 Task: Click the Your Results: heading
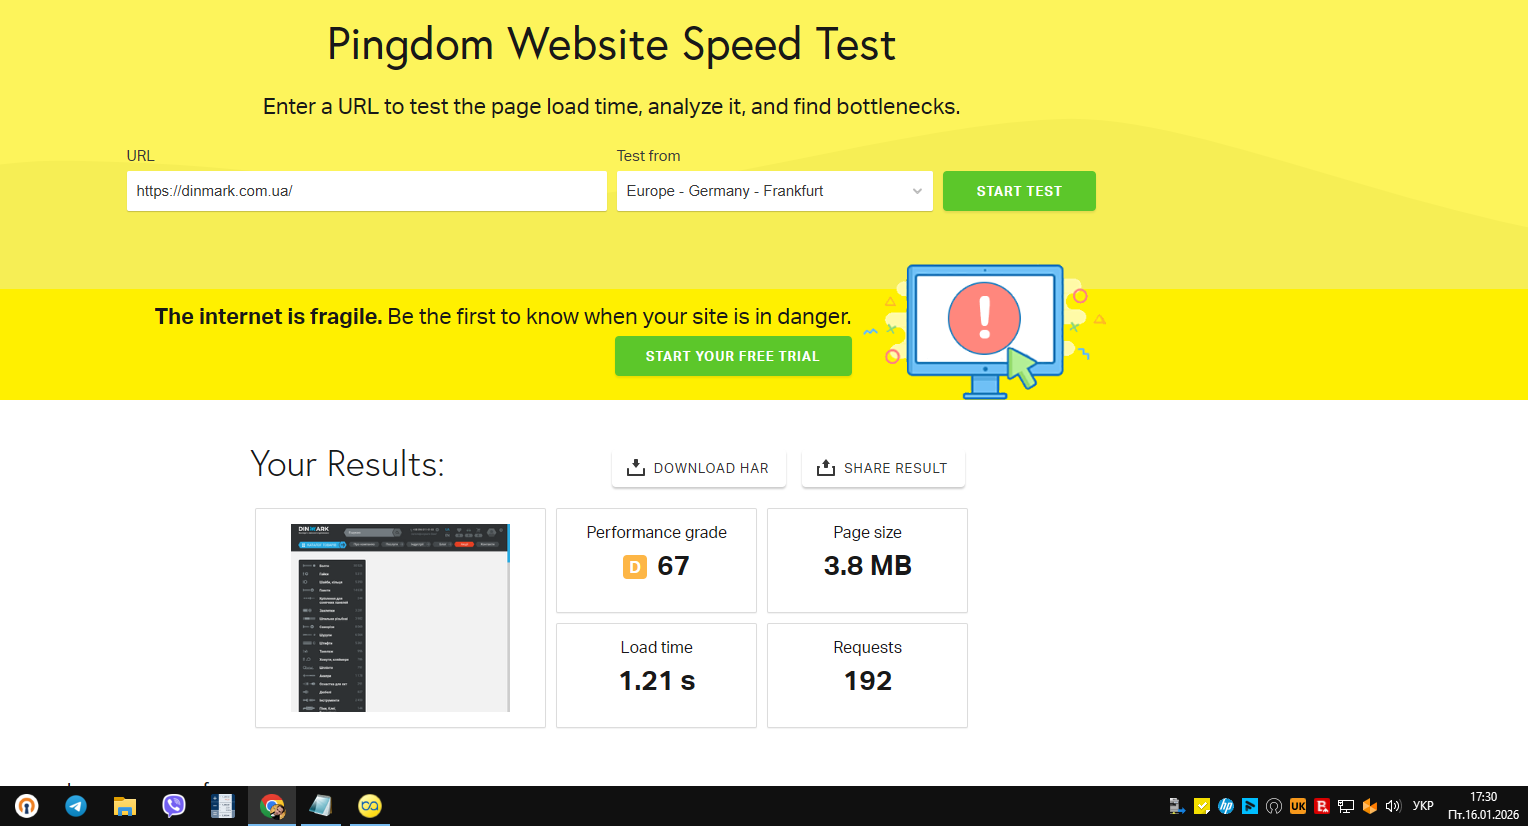point(347,464)
